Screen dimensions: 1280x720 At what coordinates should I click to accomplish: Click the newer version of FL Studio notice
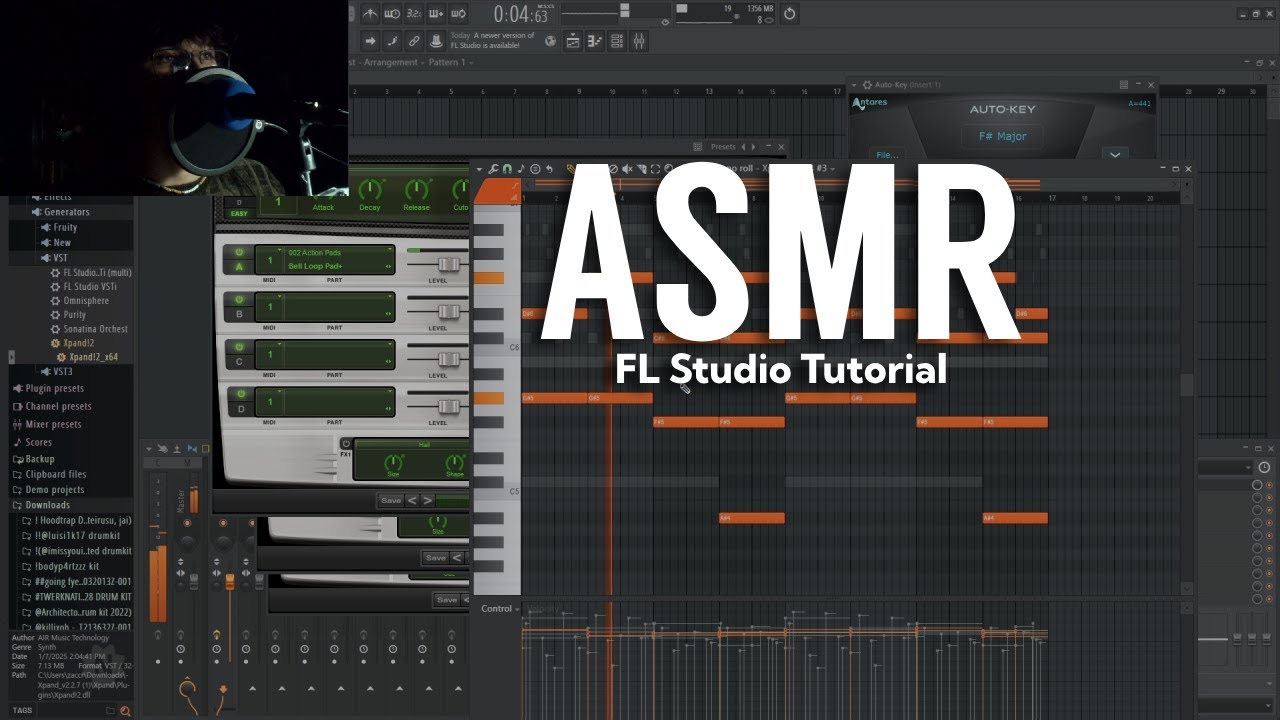[492, 41]
